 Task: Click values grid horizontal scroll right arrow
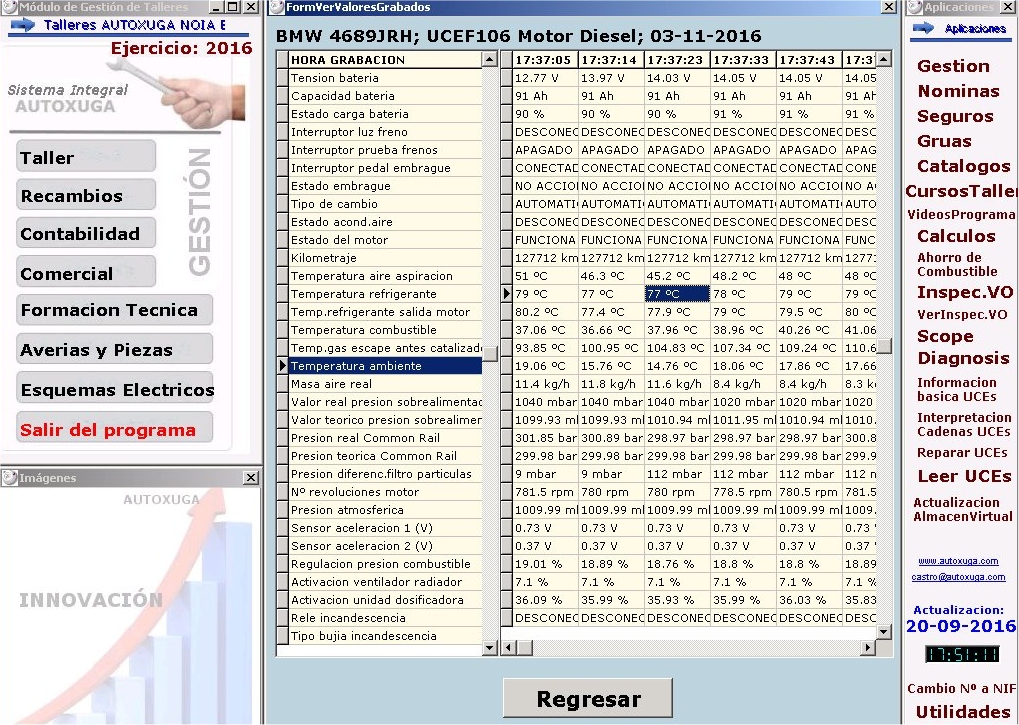[x=868, y=648]
